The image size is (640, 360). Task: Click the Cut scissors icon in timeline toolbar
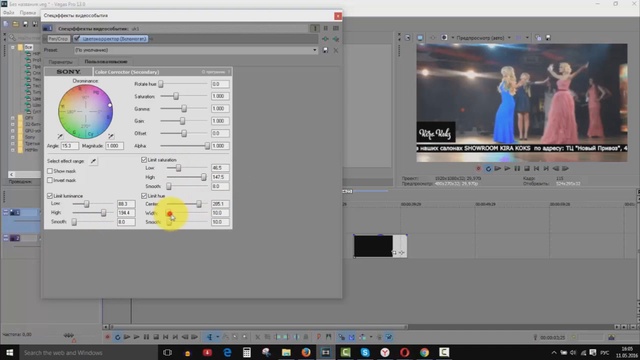tap(258, 337)
